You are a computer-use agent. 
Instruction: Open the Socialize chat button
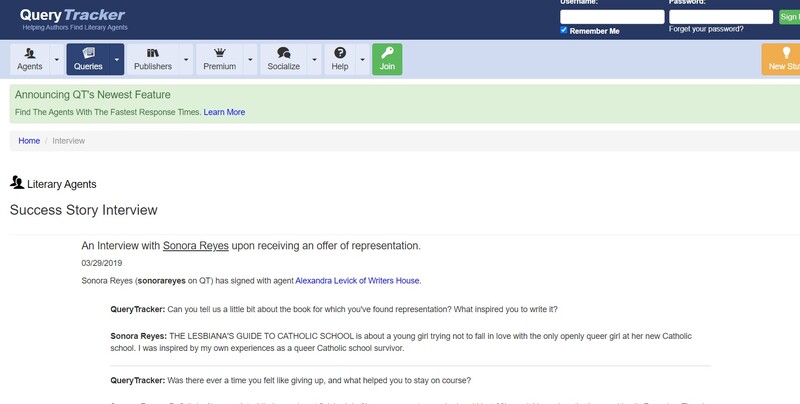(283, 59)
